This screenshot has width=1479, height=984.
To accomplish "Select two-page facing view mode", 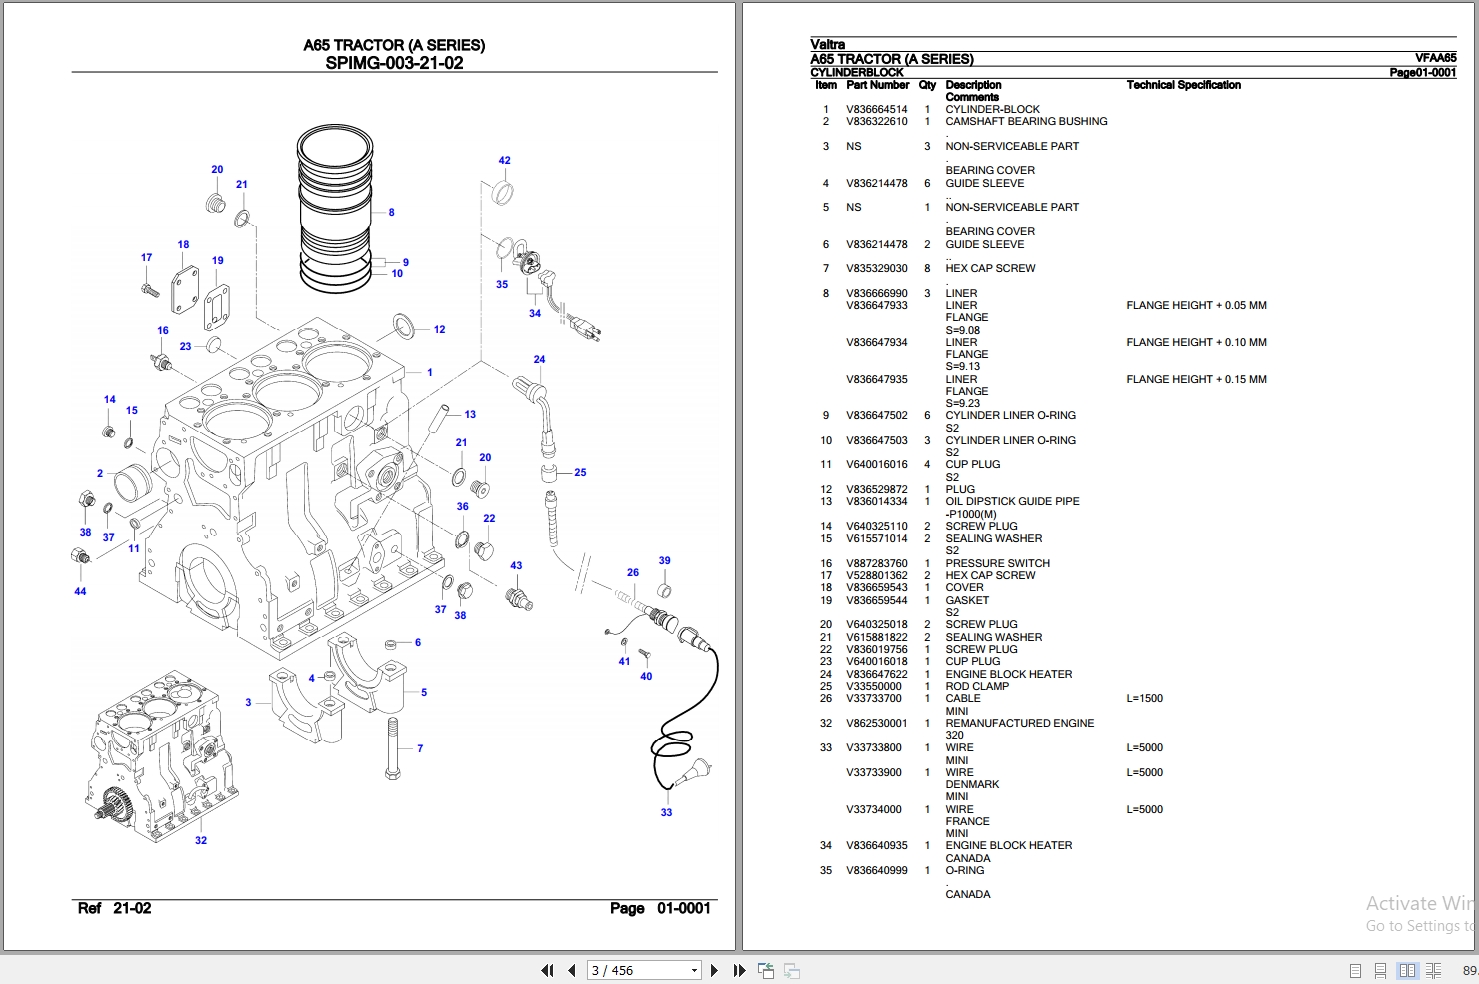I will 1407,970.
